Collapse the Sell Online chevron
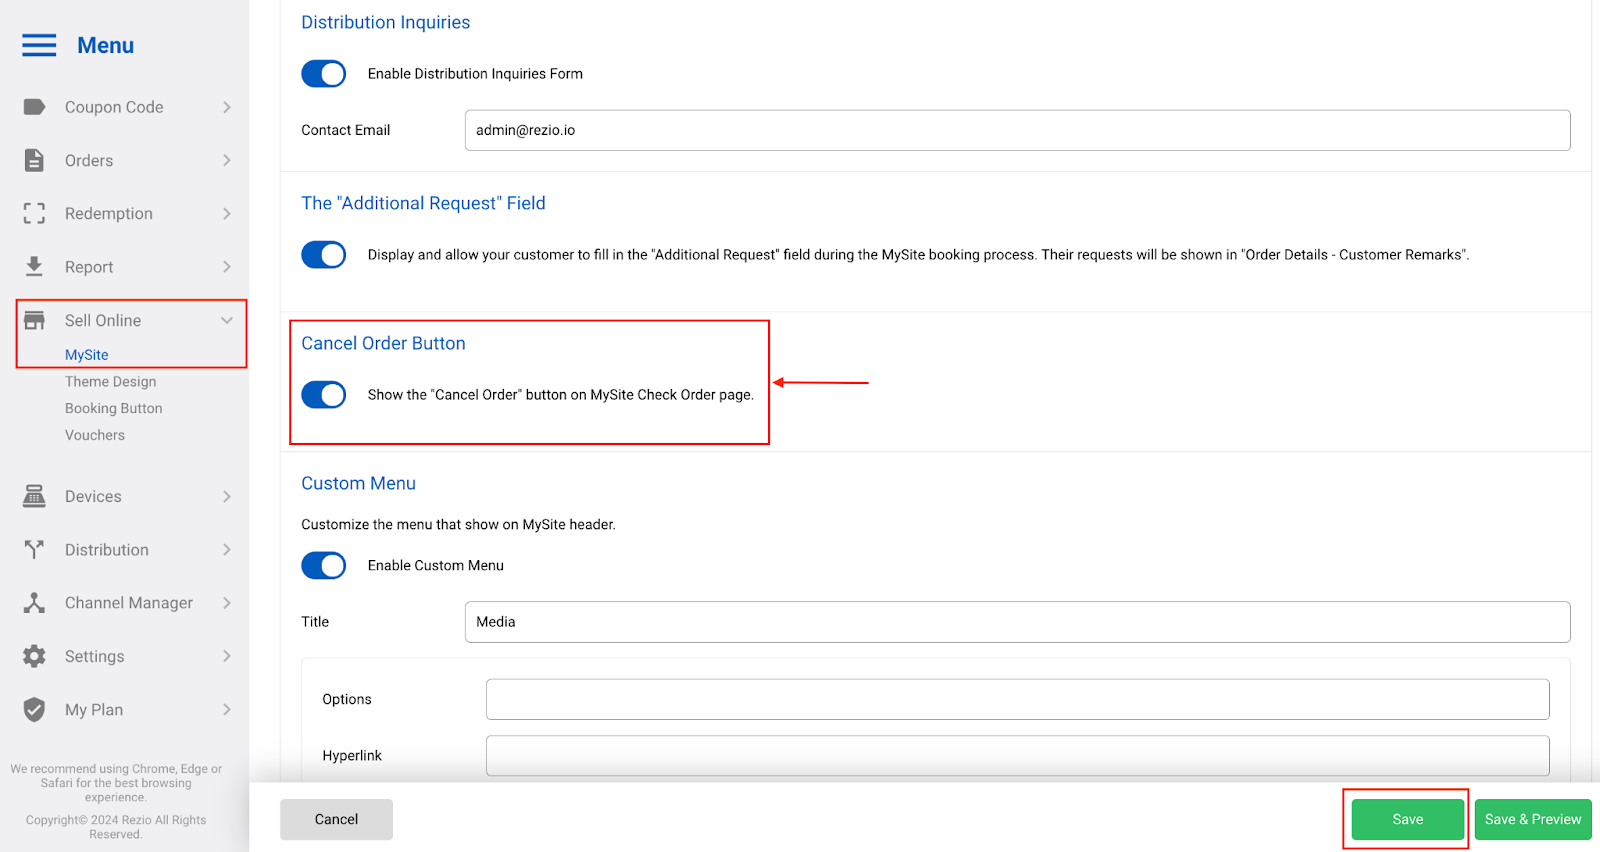The width and height of the screenshot is (1600, 852). [227, 320]
